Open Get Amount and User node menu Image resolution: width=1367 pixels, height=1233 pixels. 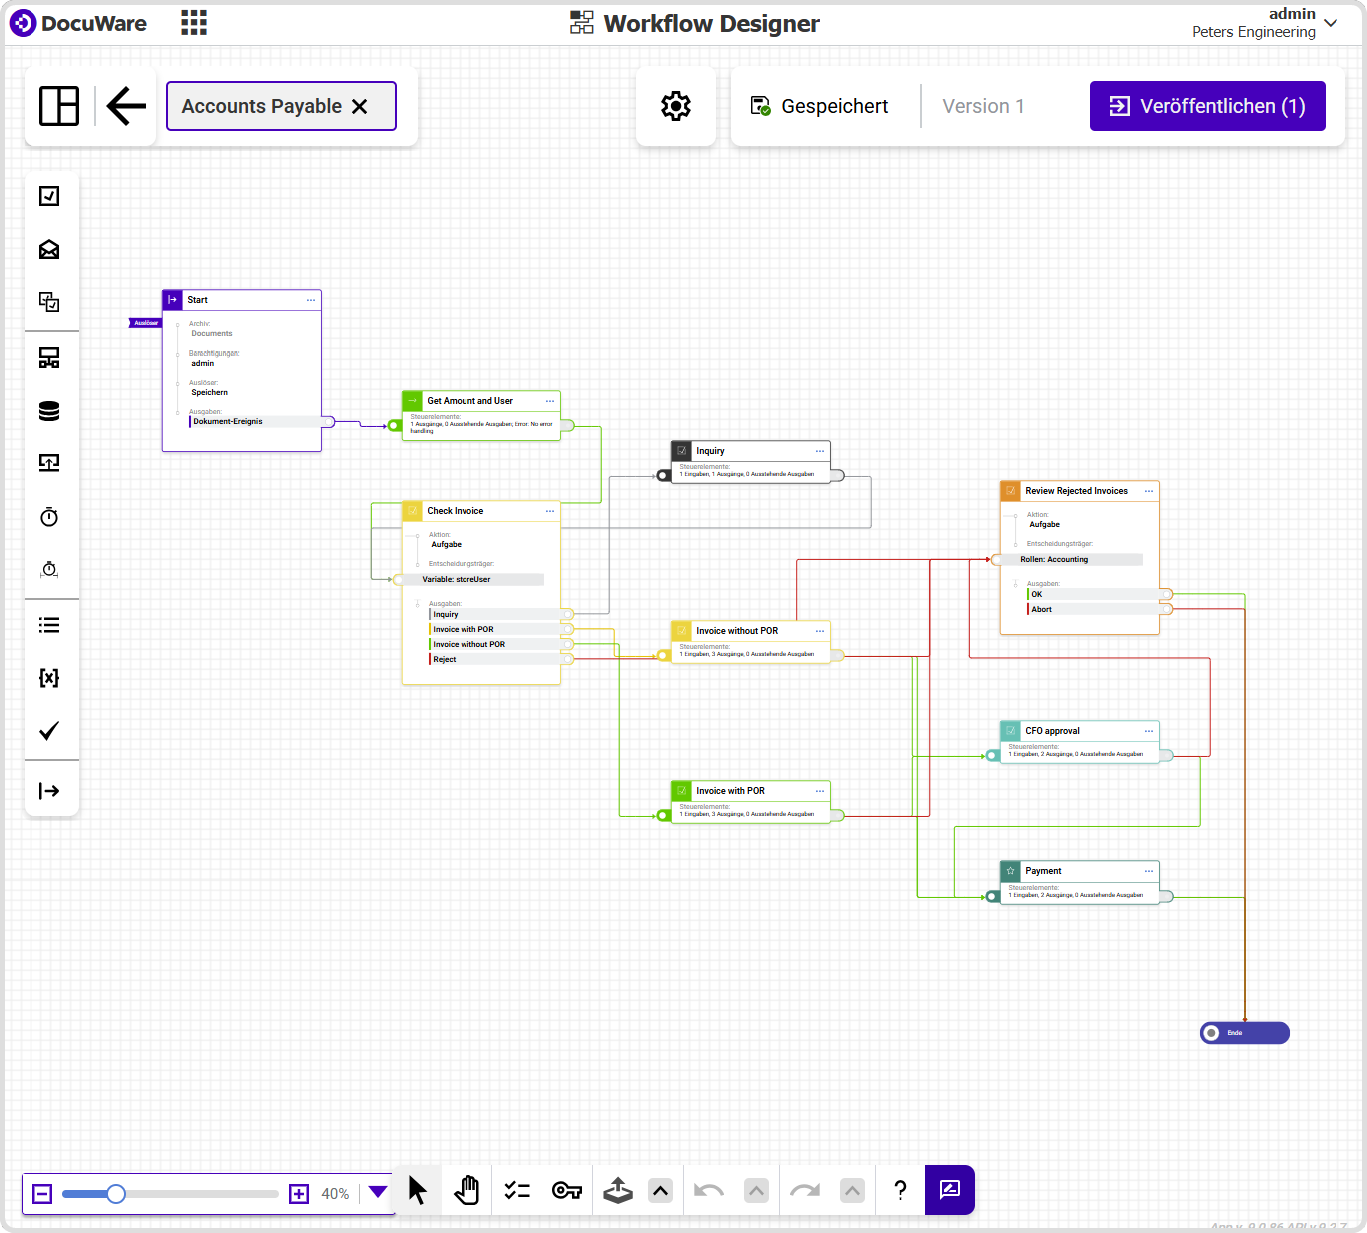tap(550, 401)
